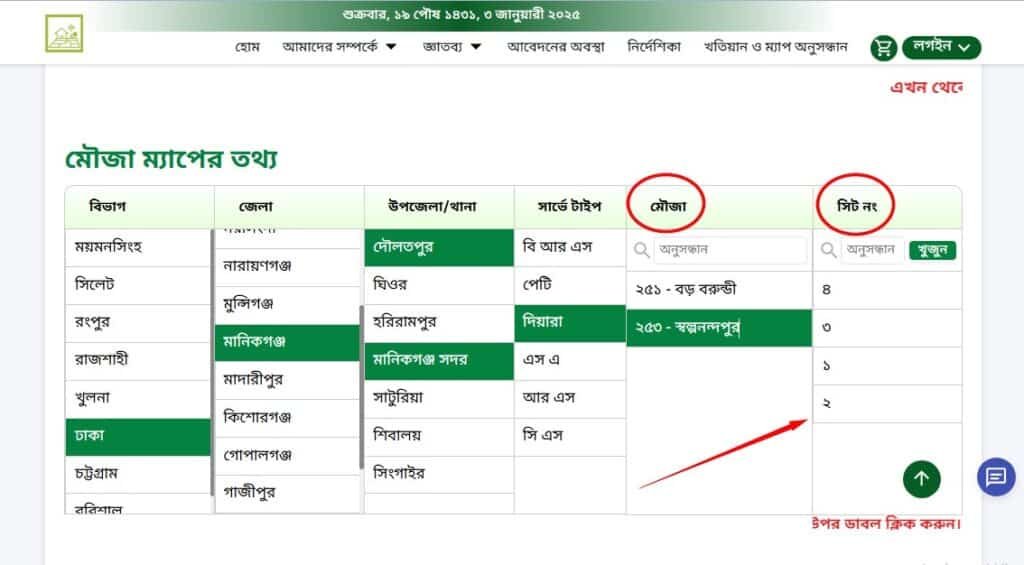Open খতিয়ান ও ম্যাপ অনুসন্ধান page
This screenshot has width=1024, height=565.
tap(775, 46)
